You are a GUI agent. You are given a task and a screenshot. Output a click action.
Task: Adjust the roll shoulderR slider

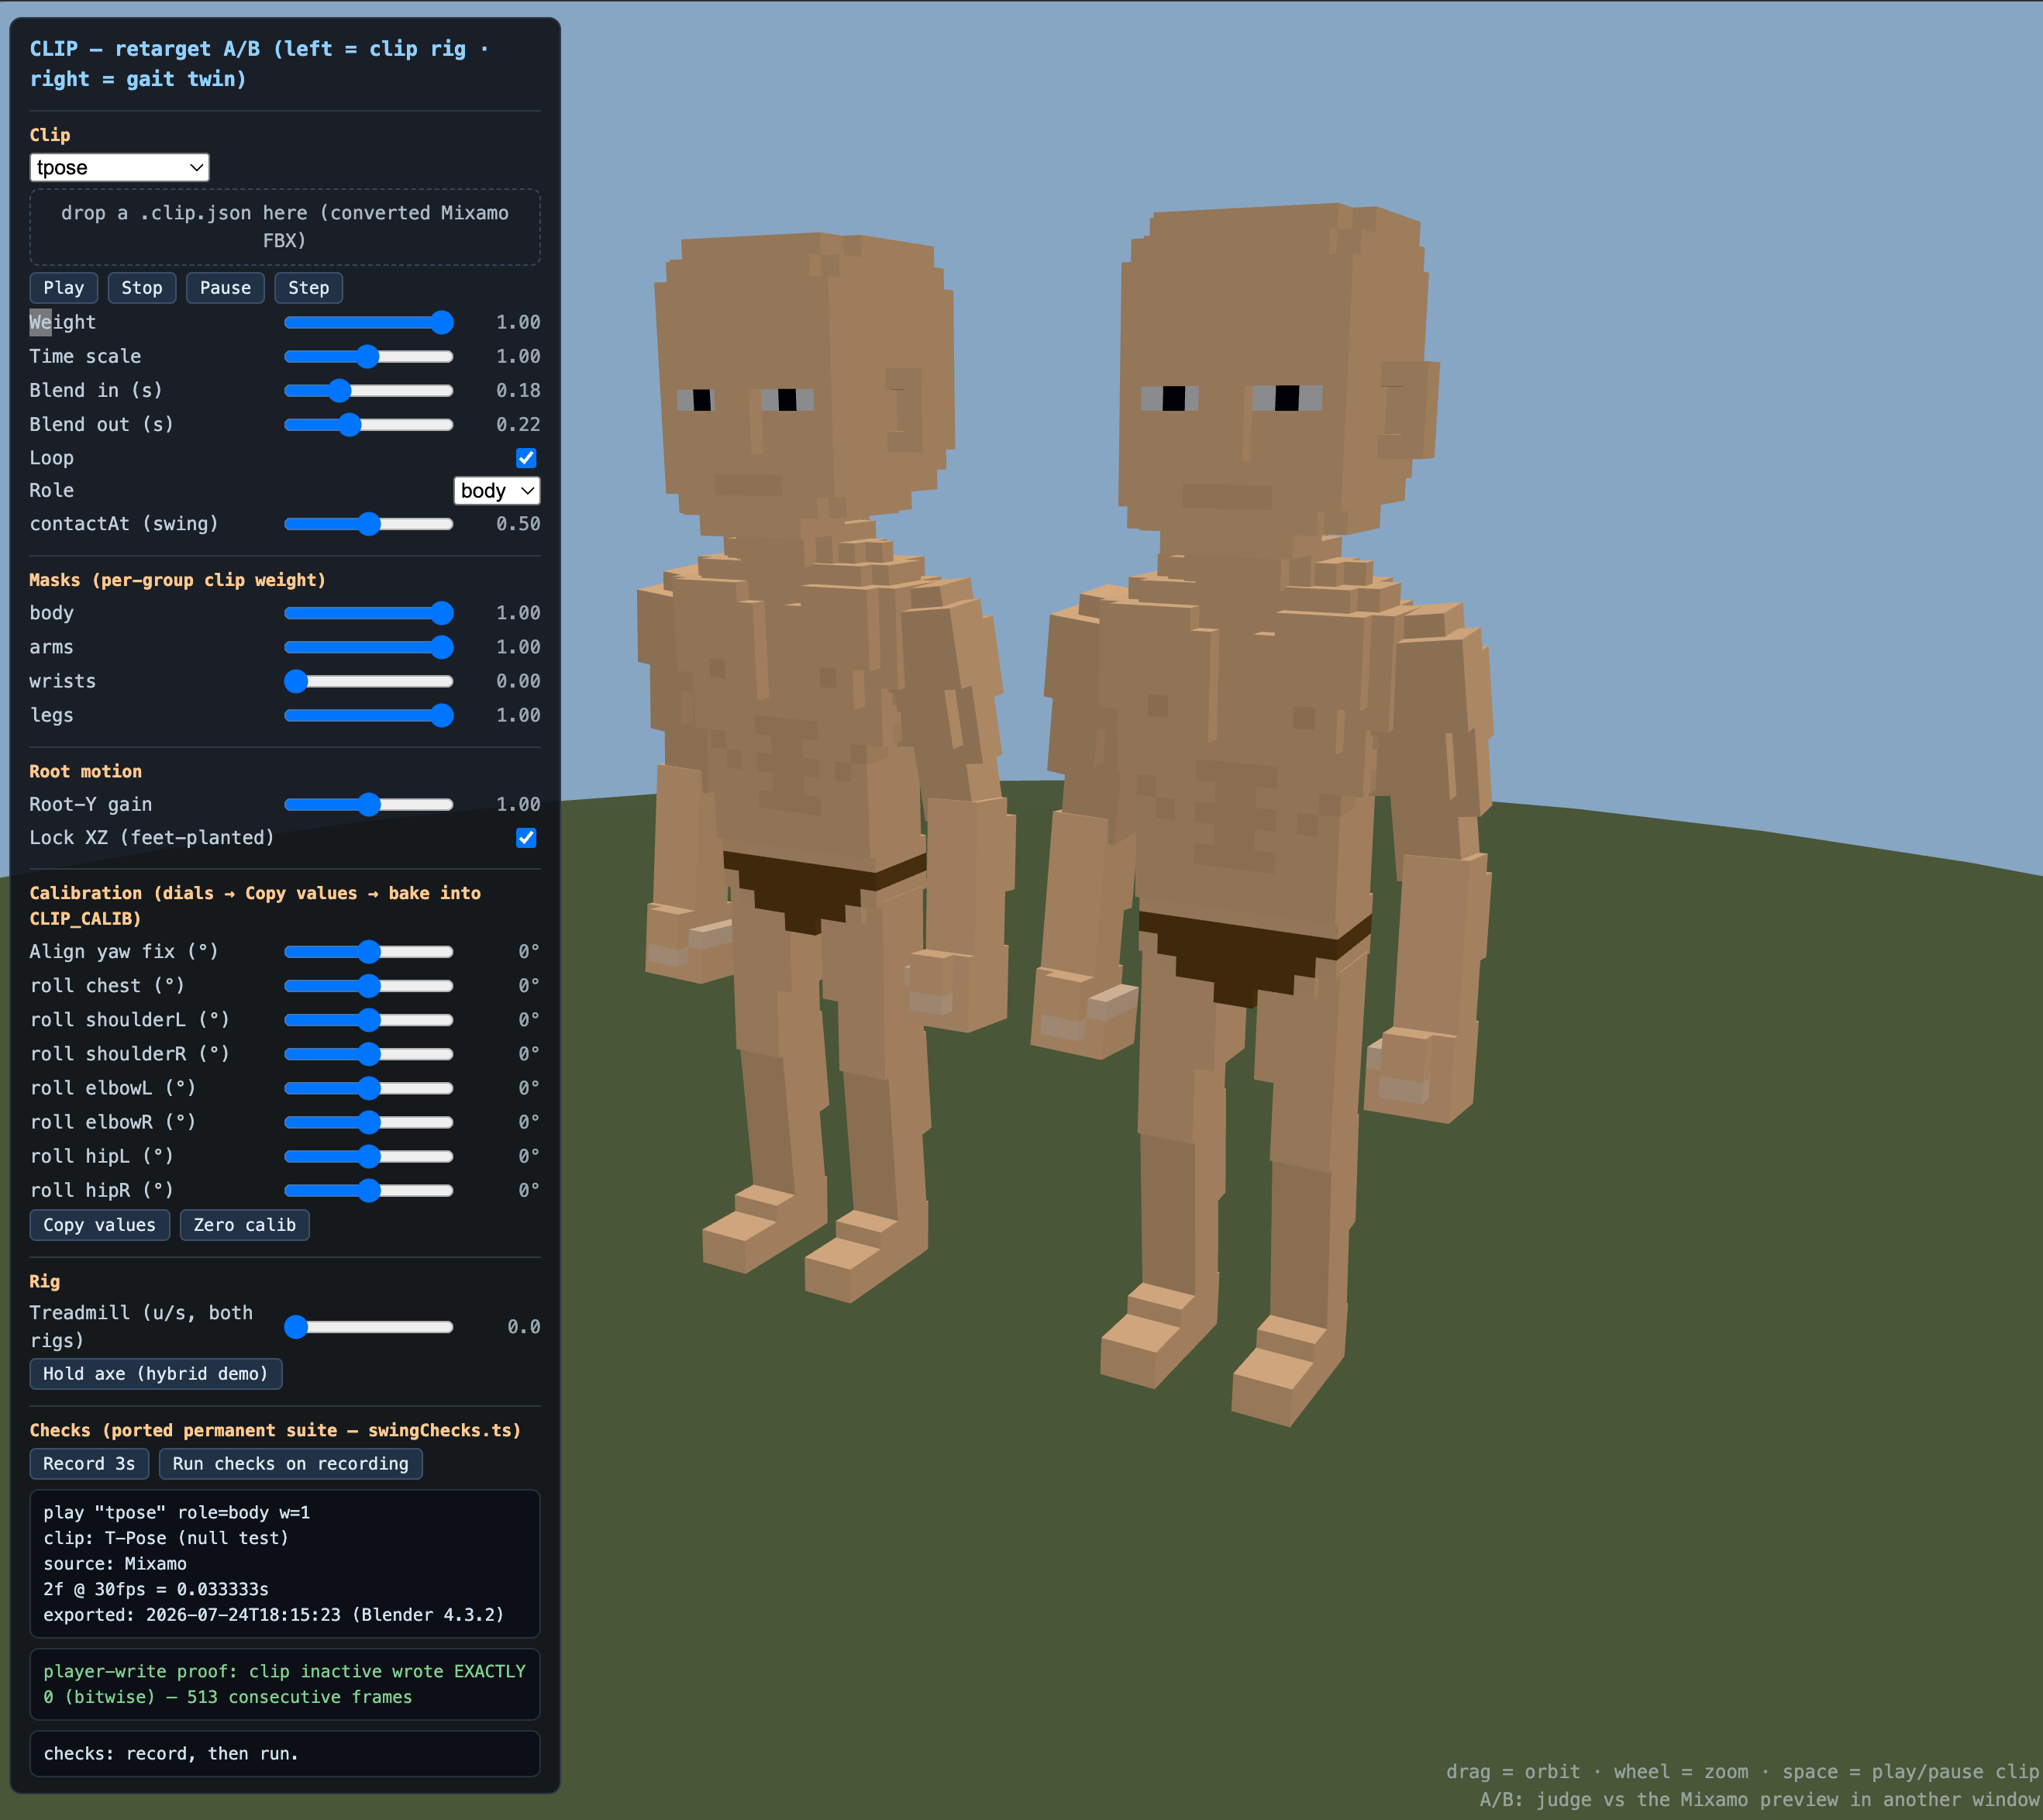369,1054
